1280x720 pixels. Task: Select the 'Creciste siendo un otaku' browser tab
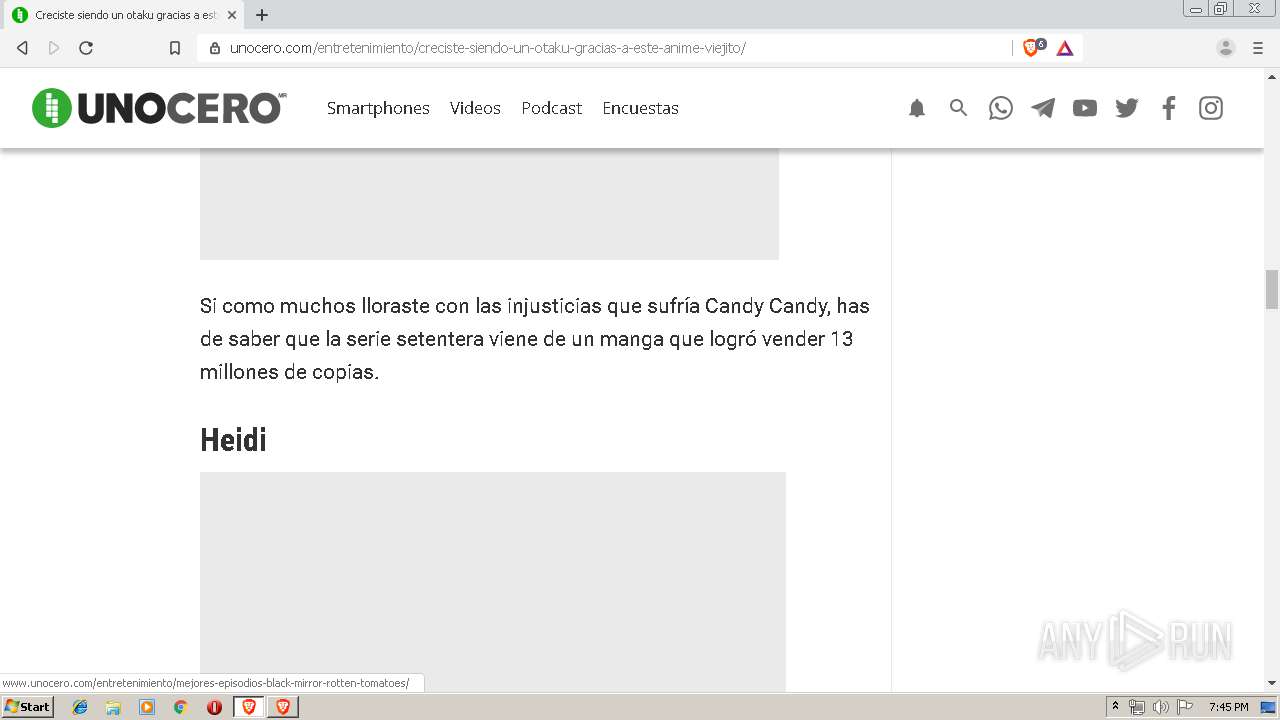click(124, 15)
